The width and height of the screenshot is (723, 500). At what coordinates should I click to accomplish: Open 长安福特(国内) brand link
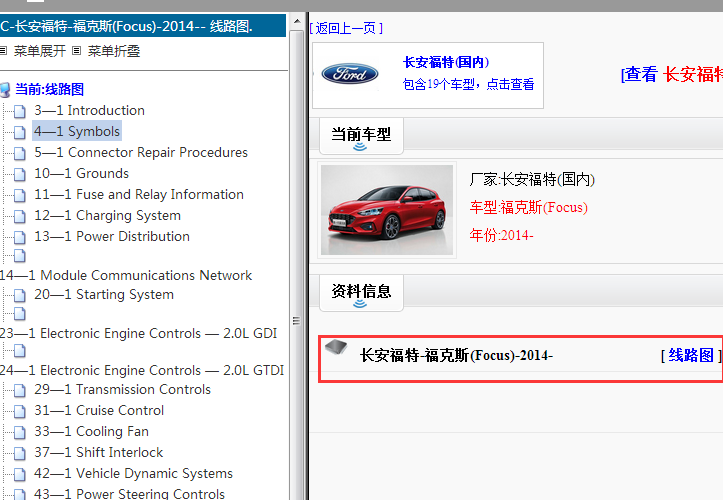[x=446, y=62]
